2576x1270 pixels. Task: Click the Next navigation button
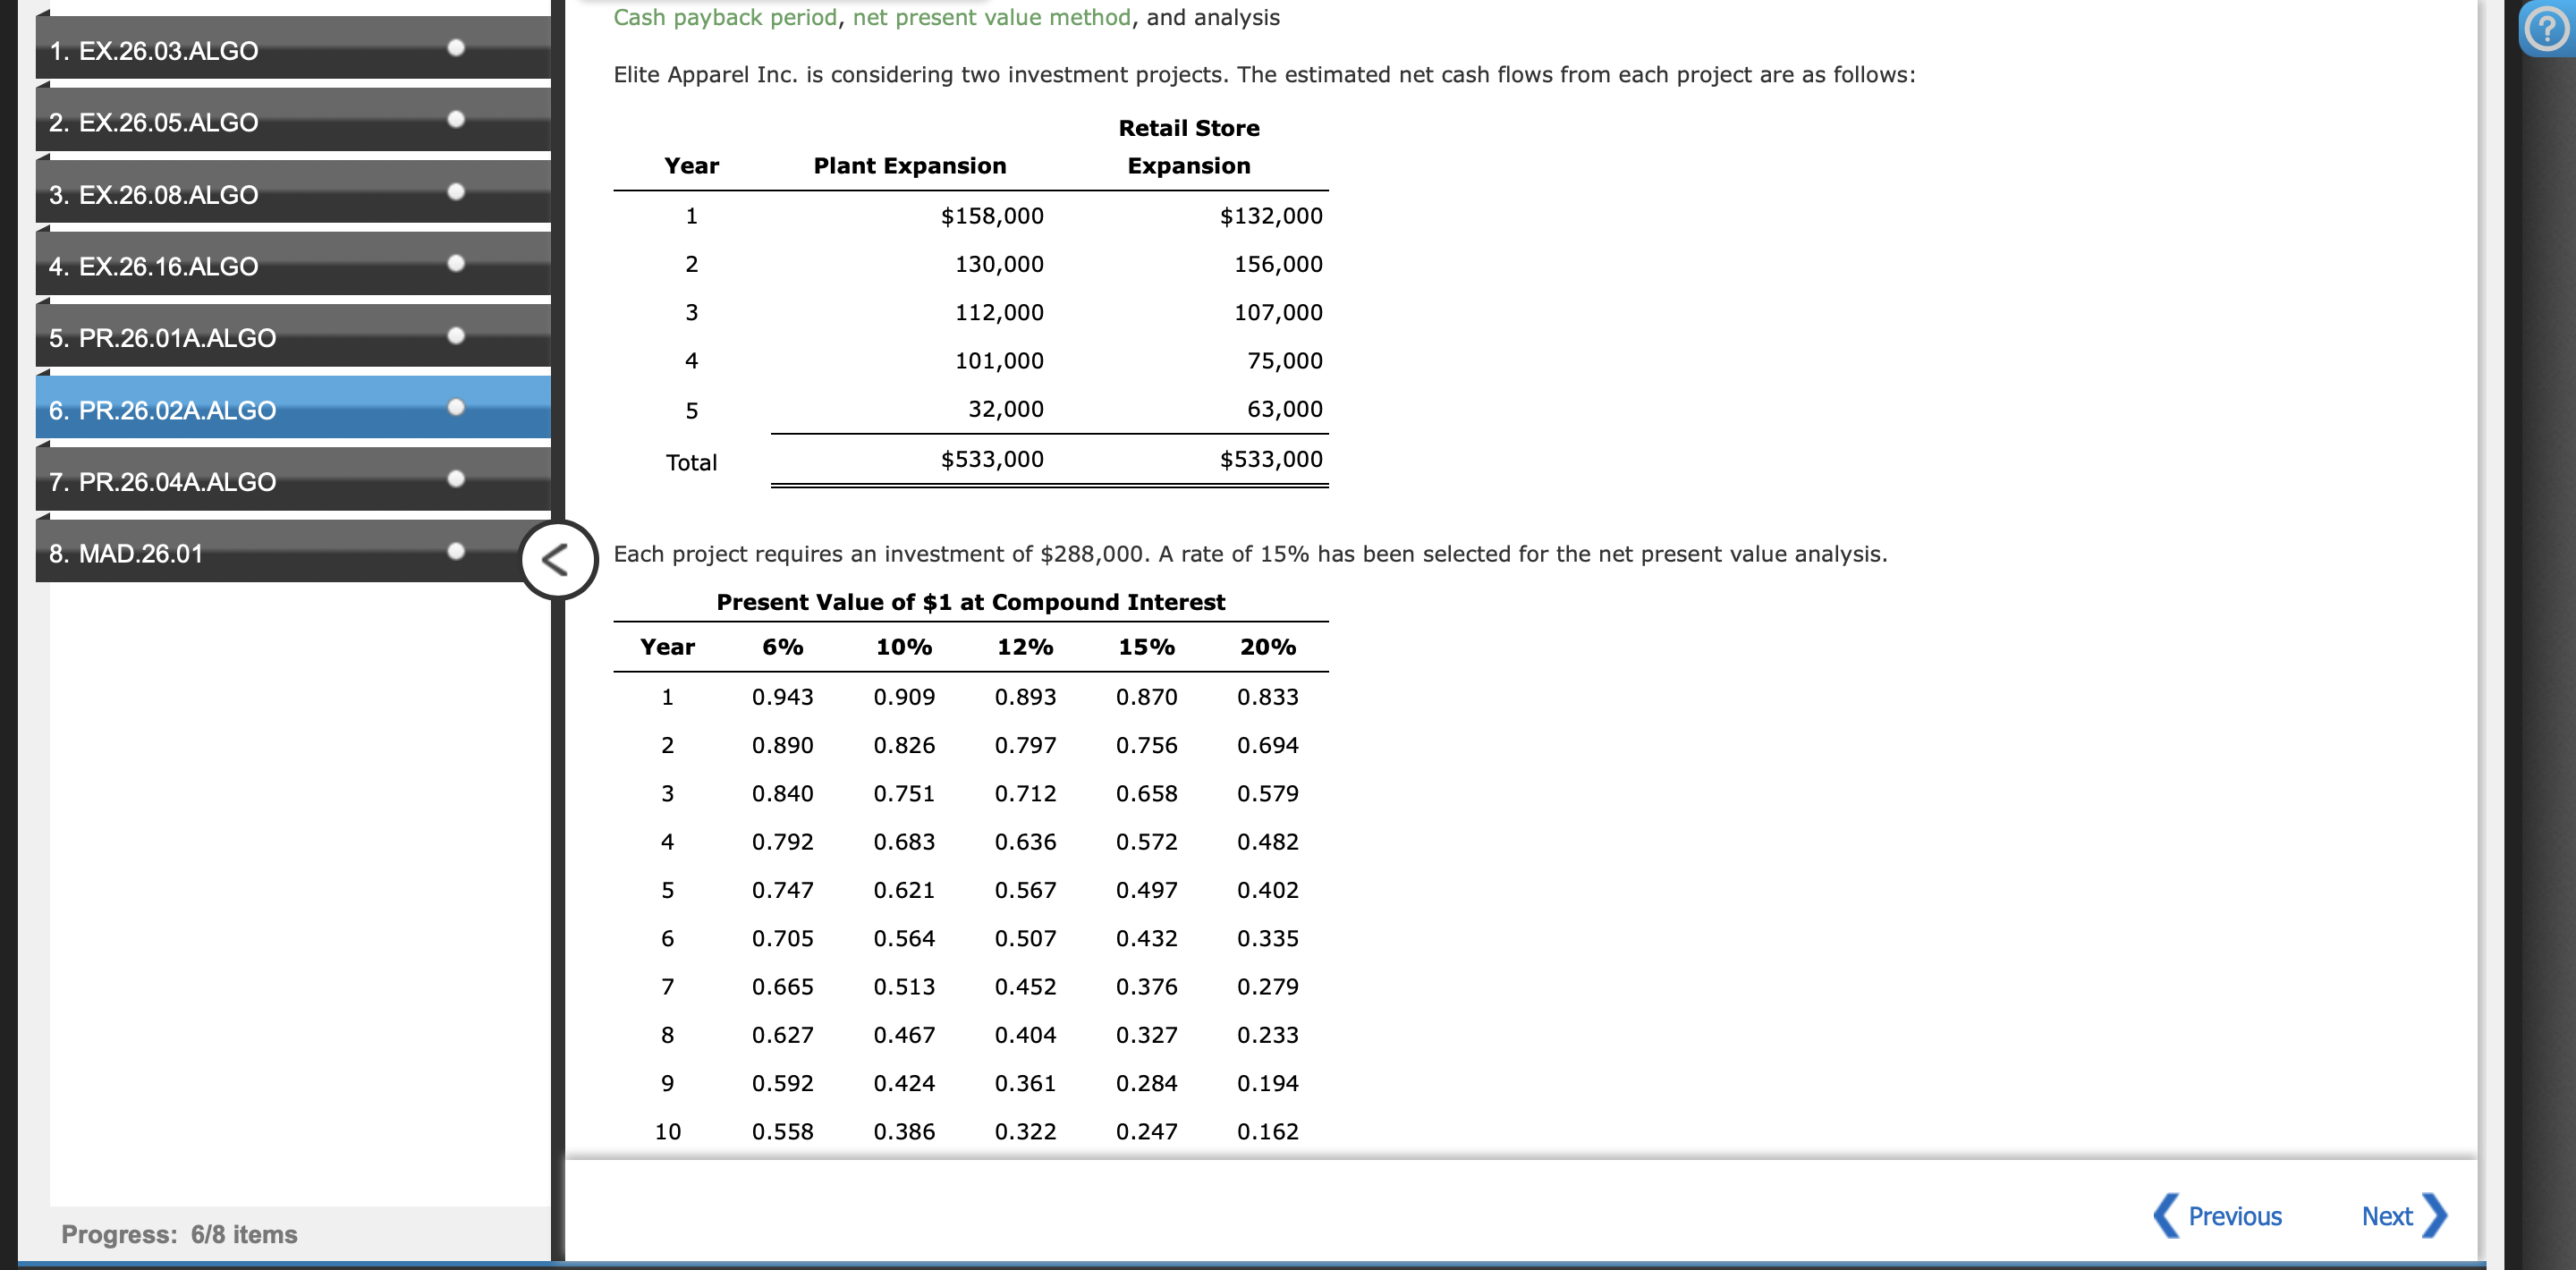click(x=2387, y=1216)
